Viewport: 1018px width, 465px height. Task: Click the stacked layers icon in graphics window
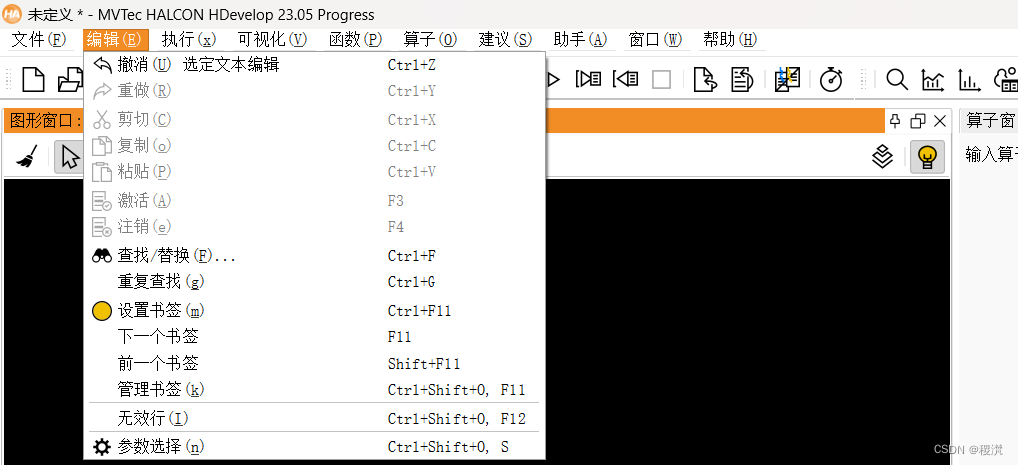point(882,157)
